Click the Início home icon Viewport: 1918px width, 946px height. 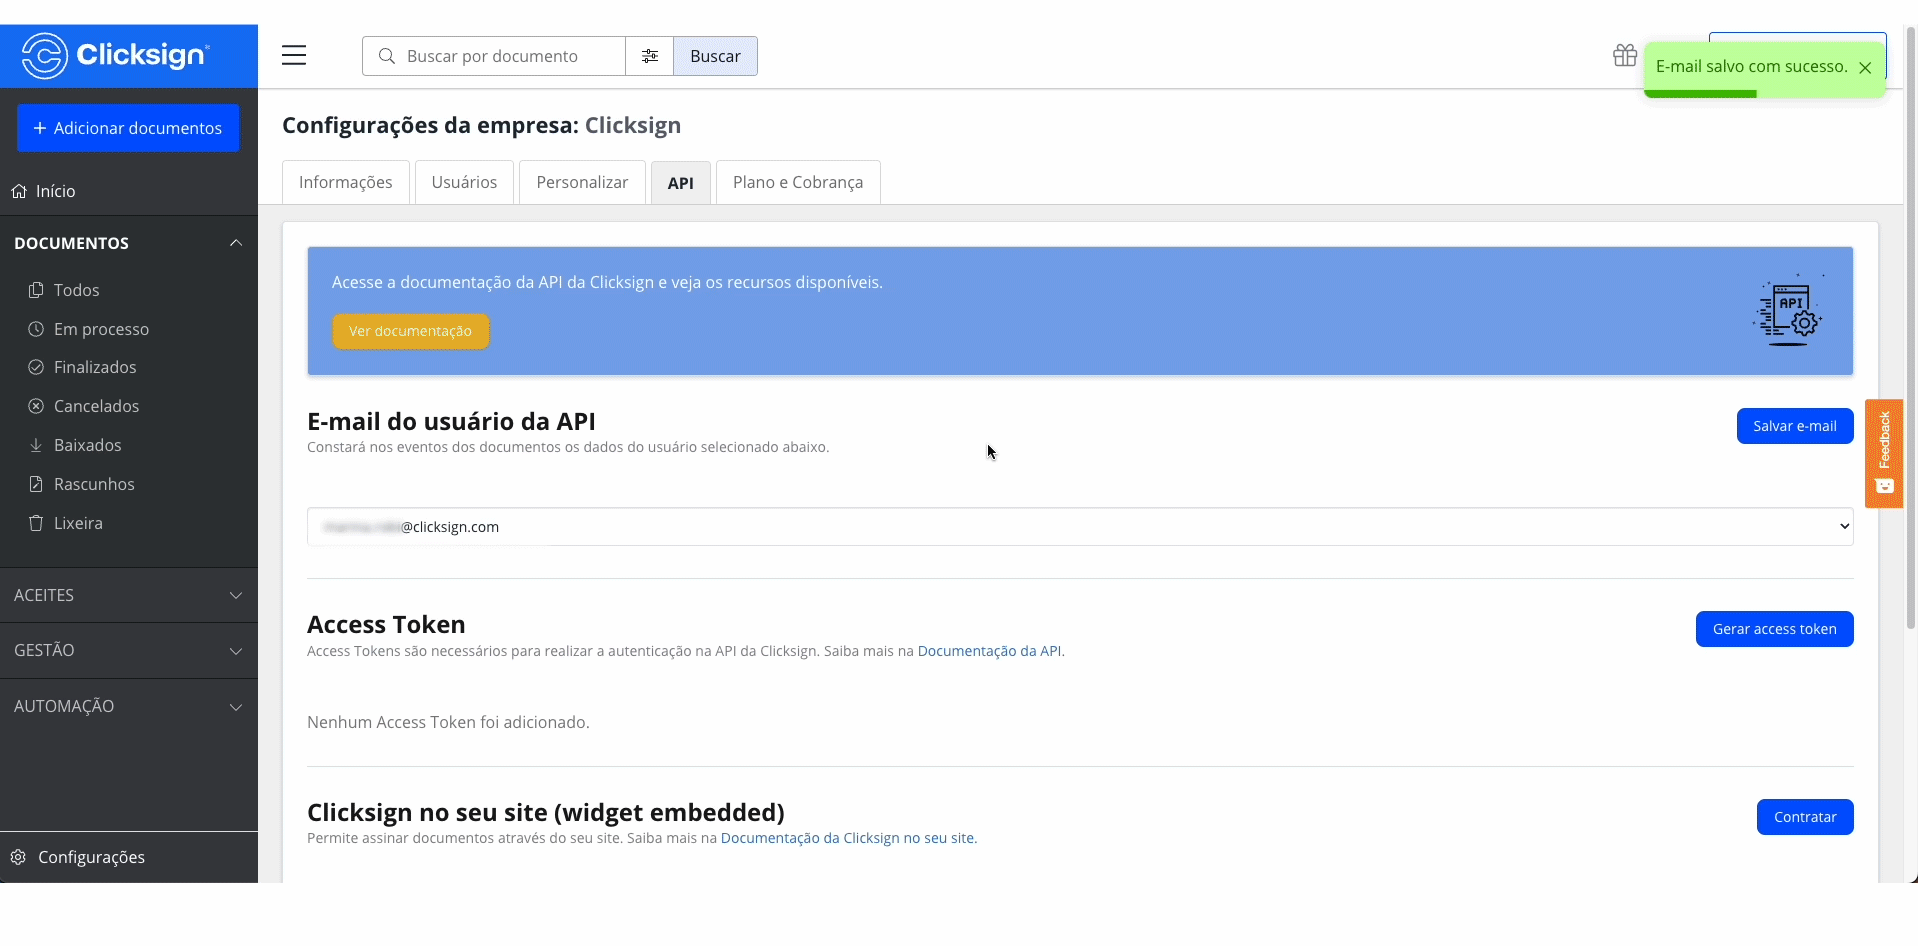click(19, 191)
